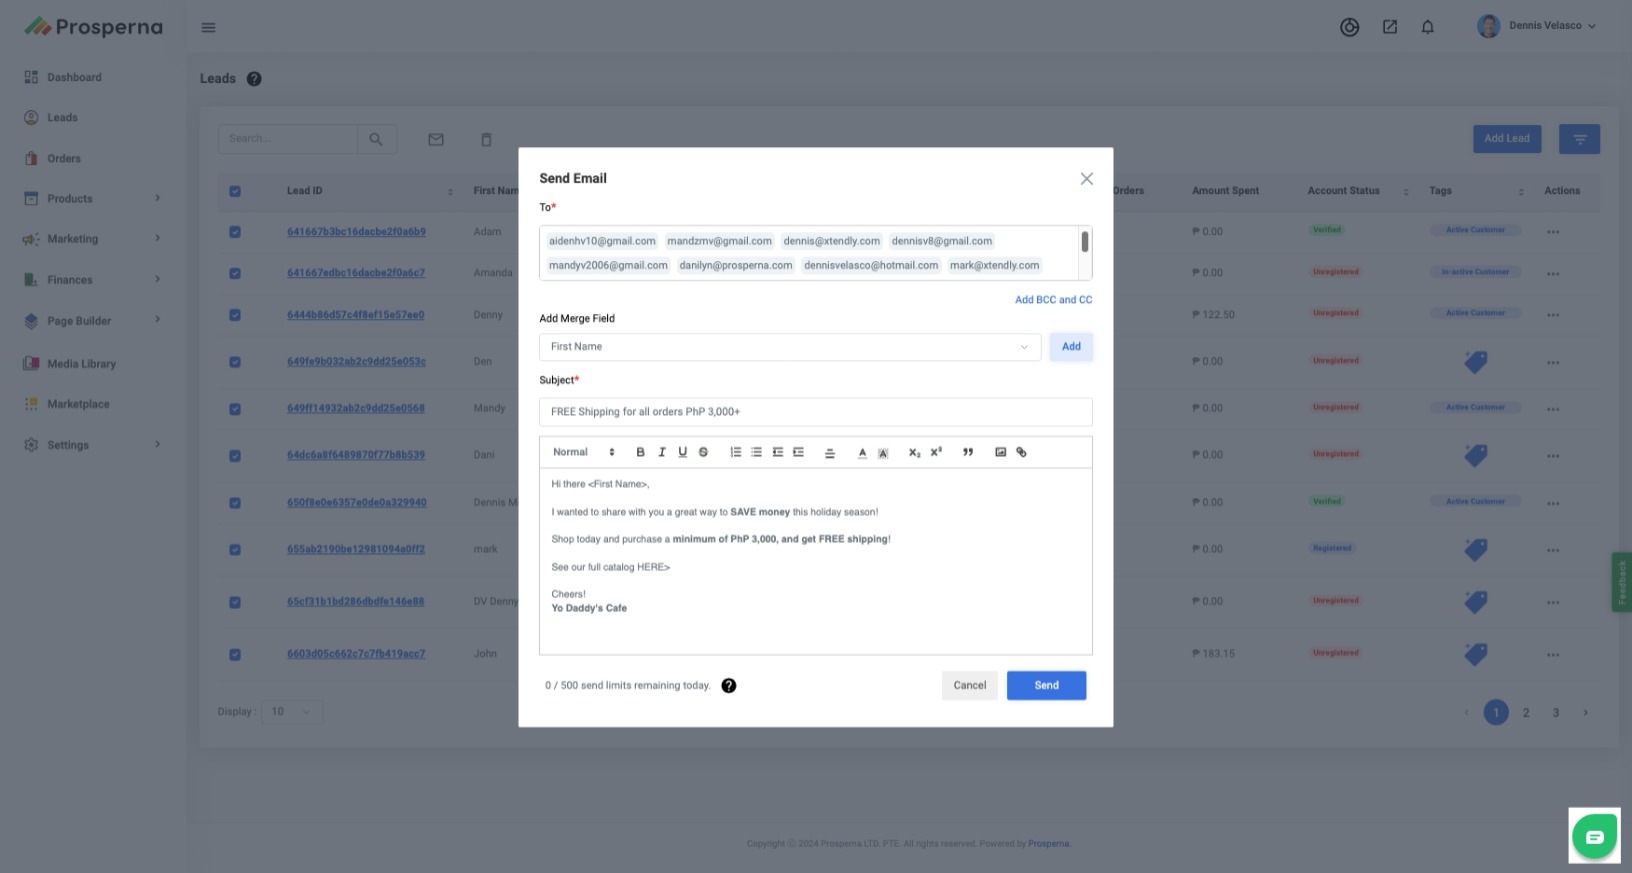Image resolution: width=1632 pixels, height=873 pixels.
Task: Click the underline icon in the editor
Action: click(x=682, y=452)
